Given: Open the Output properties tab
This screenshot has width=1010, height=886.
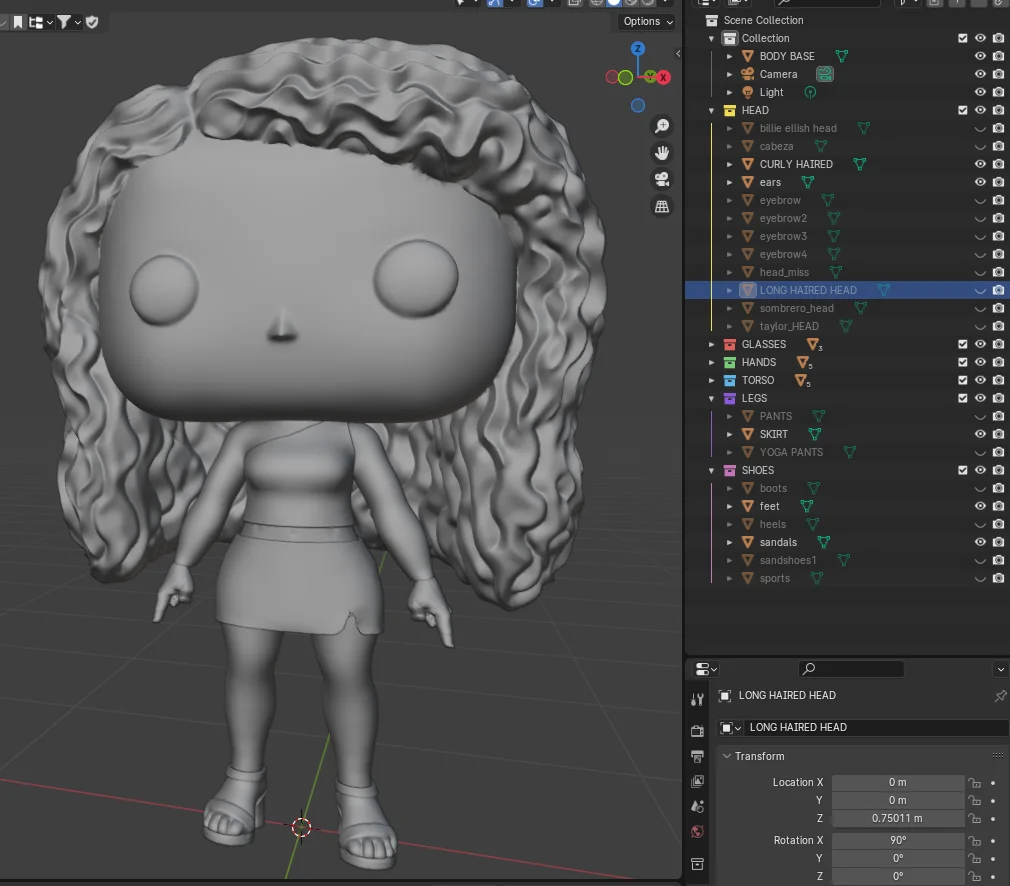Looking at the screenshot, I should tap(697, 754).
